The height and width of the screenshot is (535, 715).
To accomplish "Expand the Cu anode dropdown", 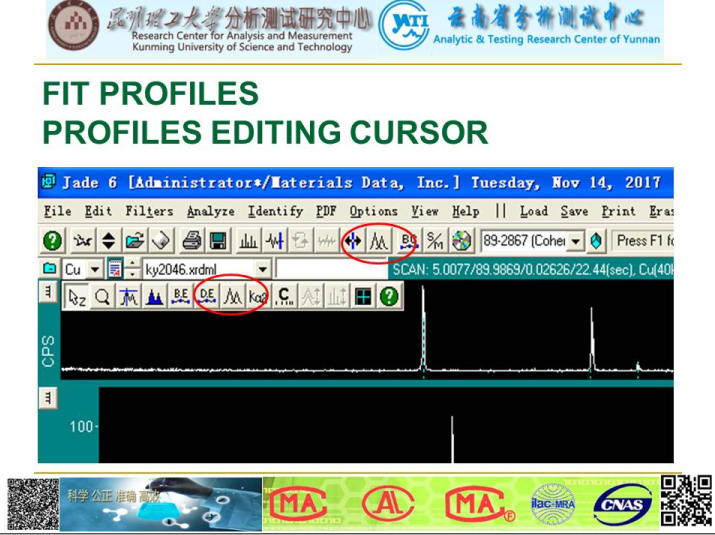I will coord(95,269).
